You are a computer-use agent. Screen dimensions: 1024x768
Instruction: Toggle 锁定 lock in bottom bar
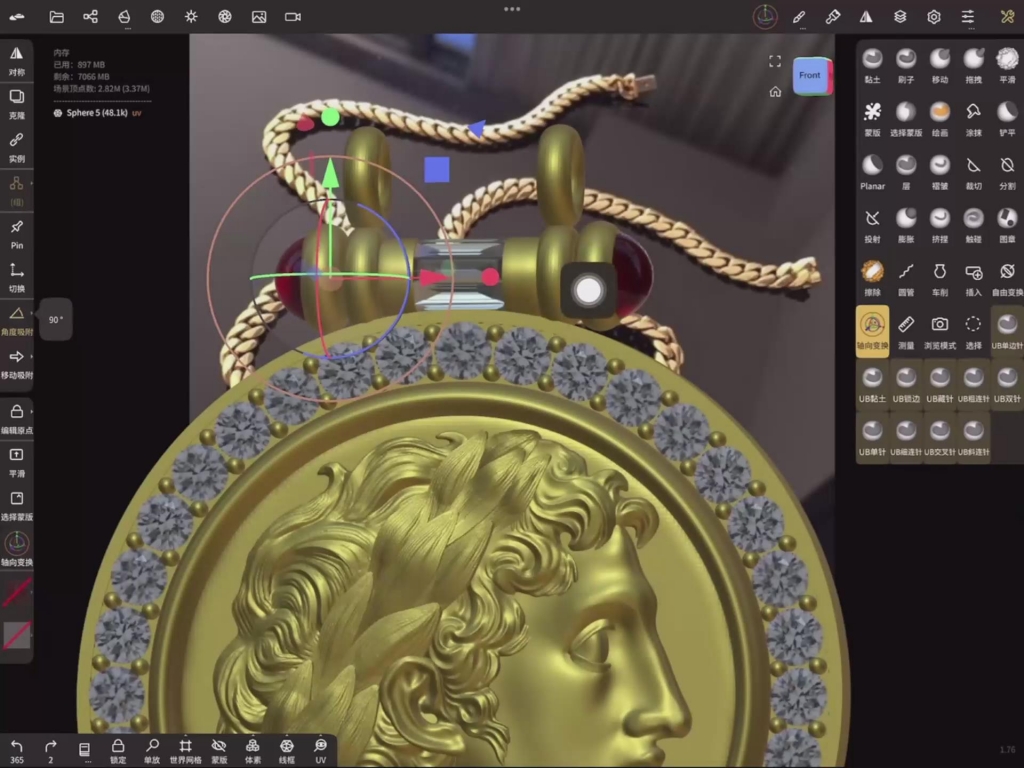[118, 751]
